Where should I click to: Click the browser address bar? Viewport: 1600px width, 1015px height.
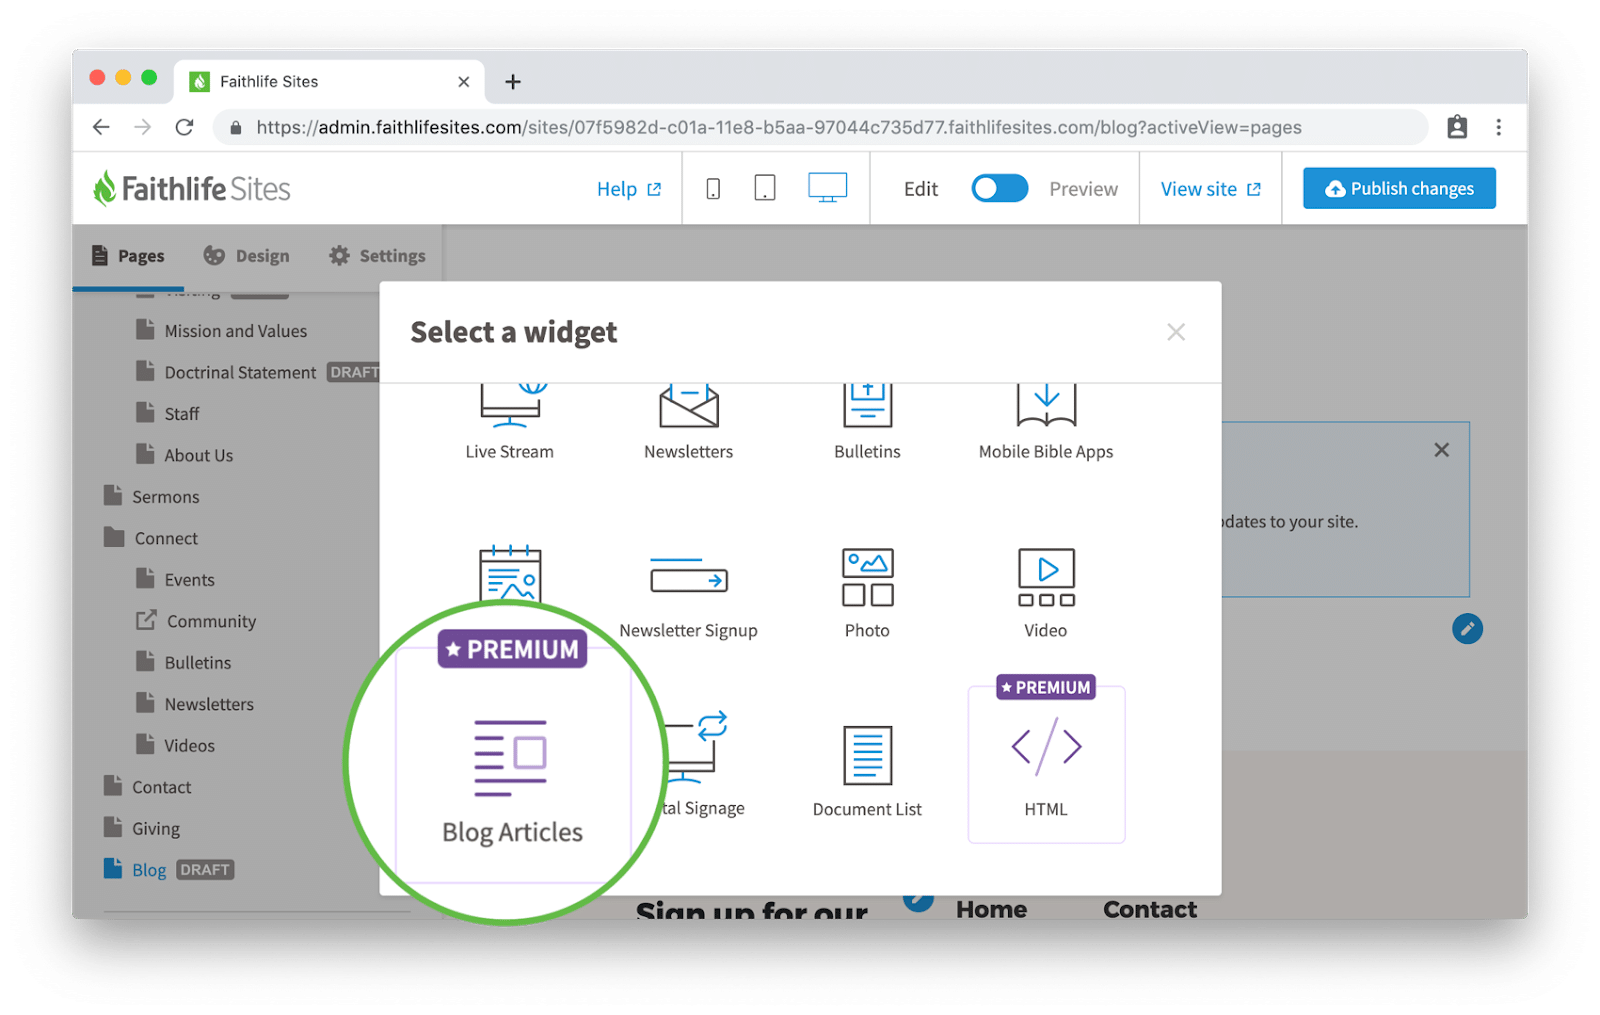coord(820,127)
